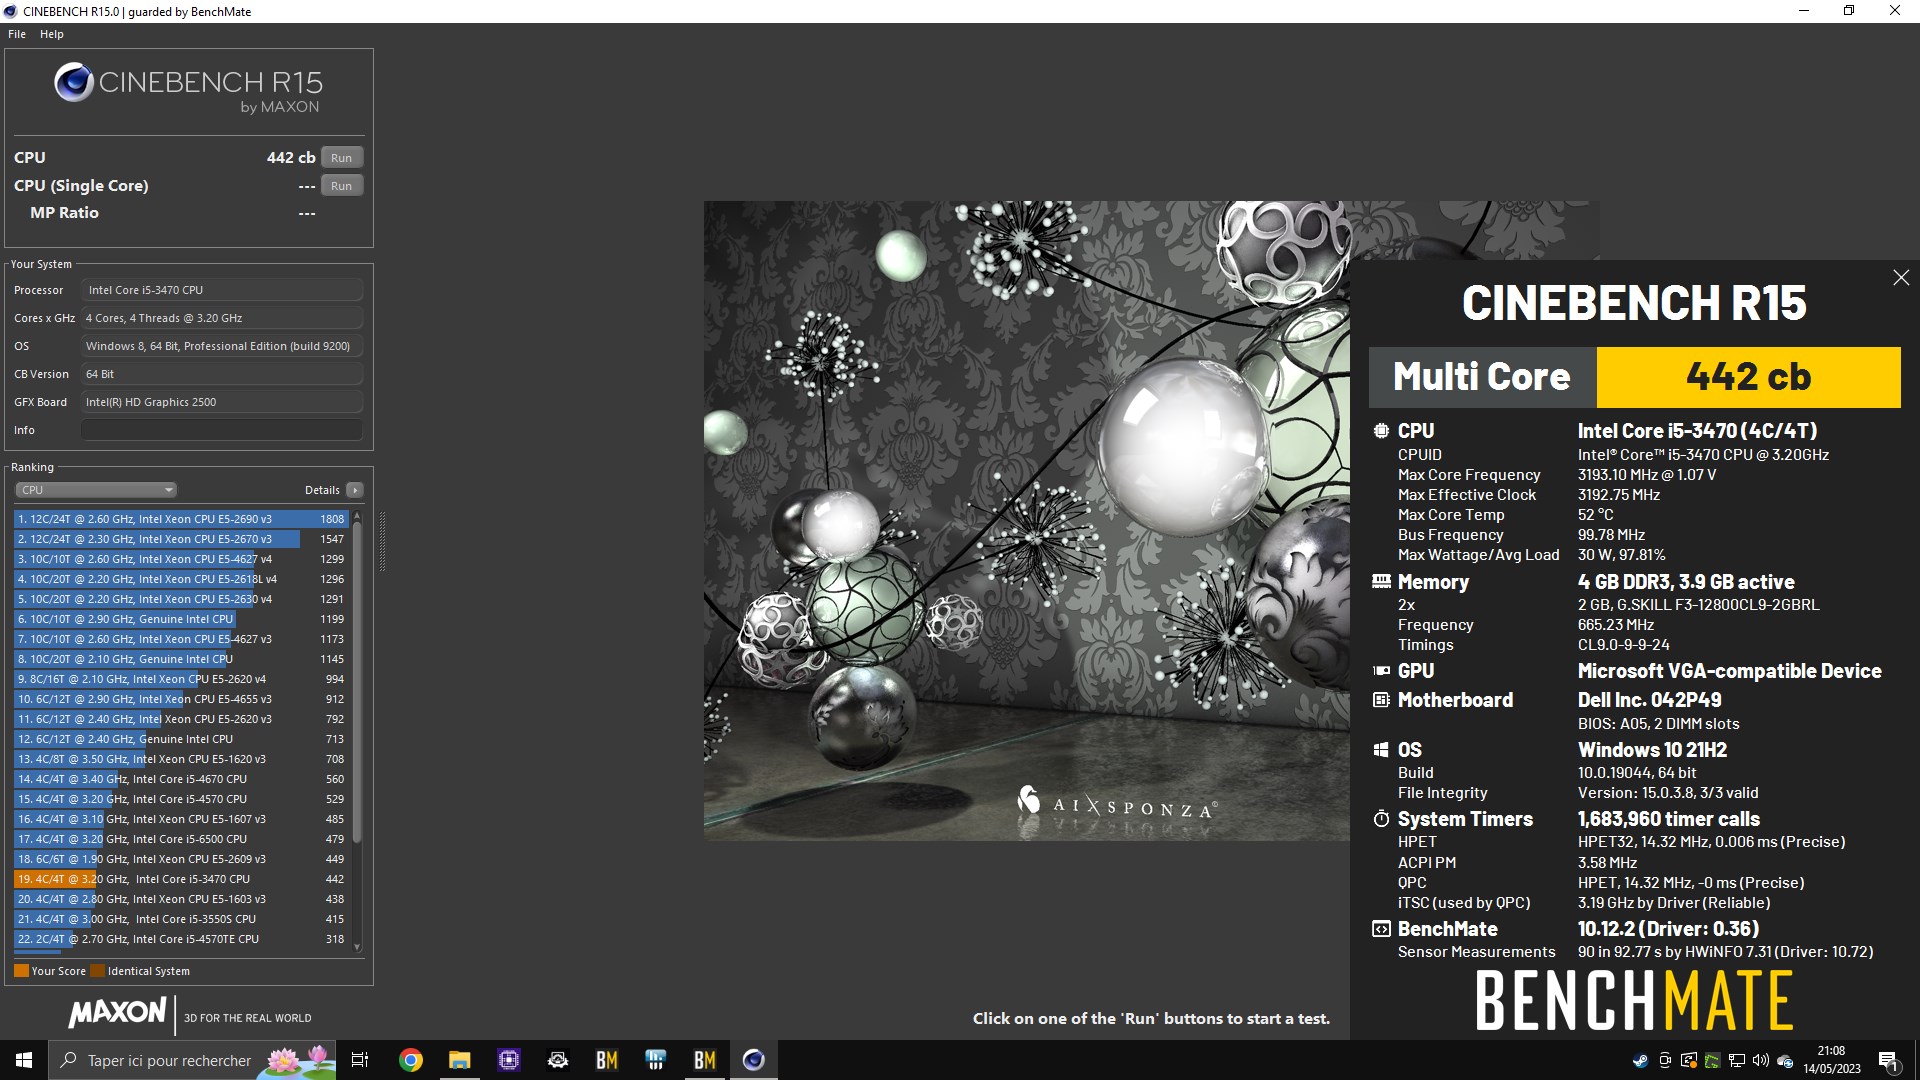Click the ranking list scrollbar thumb
The image size is (1920, 1080).
(x=357, y=680)
